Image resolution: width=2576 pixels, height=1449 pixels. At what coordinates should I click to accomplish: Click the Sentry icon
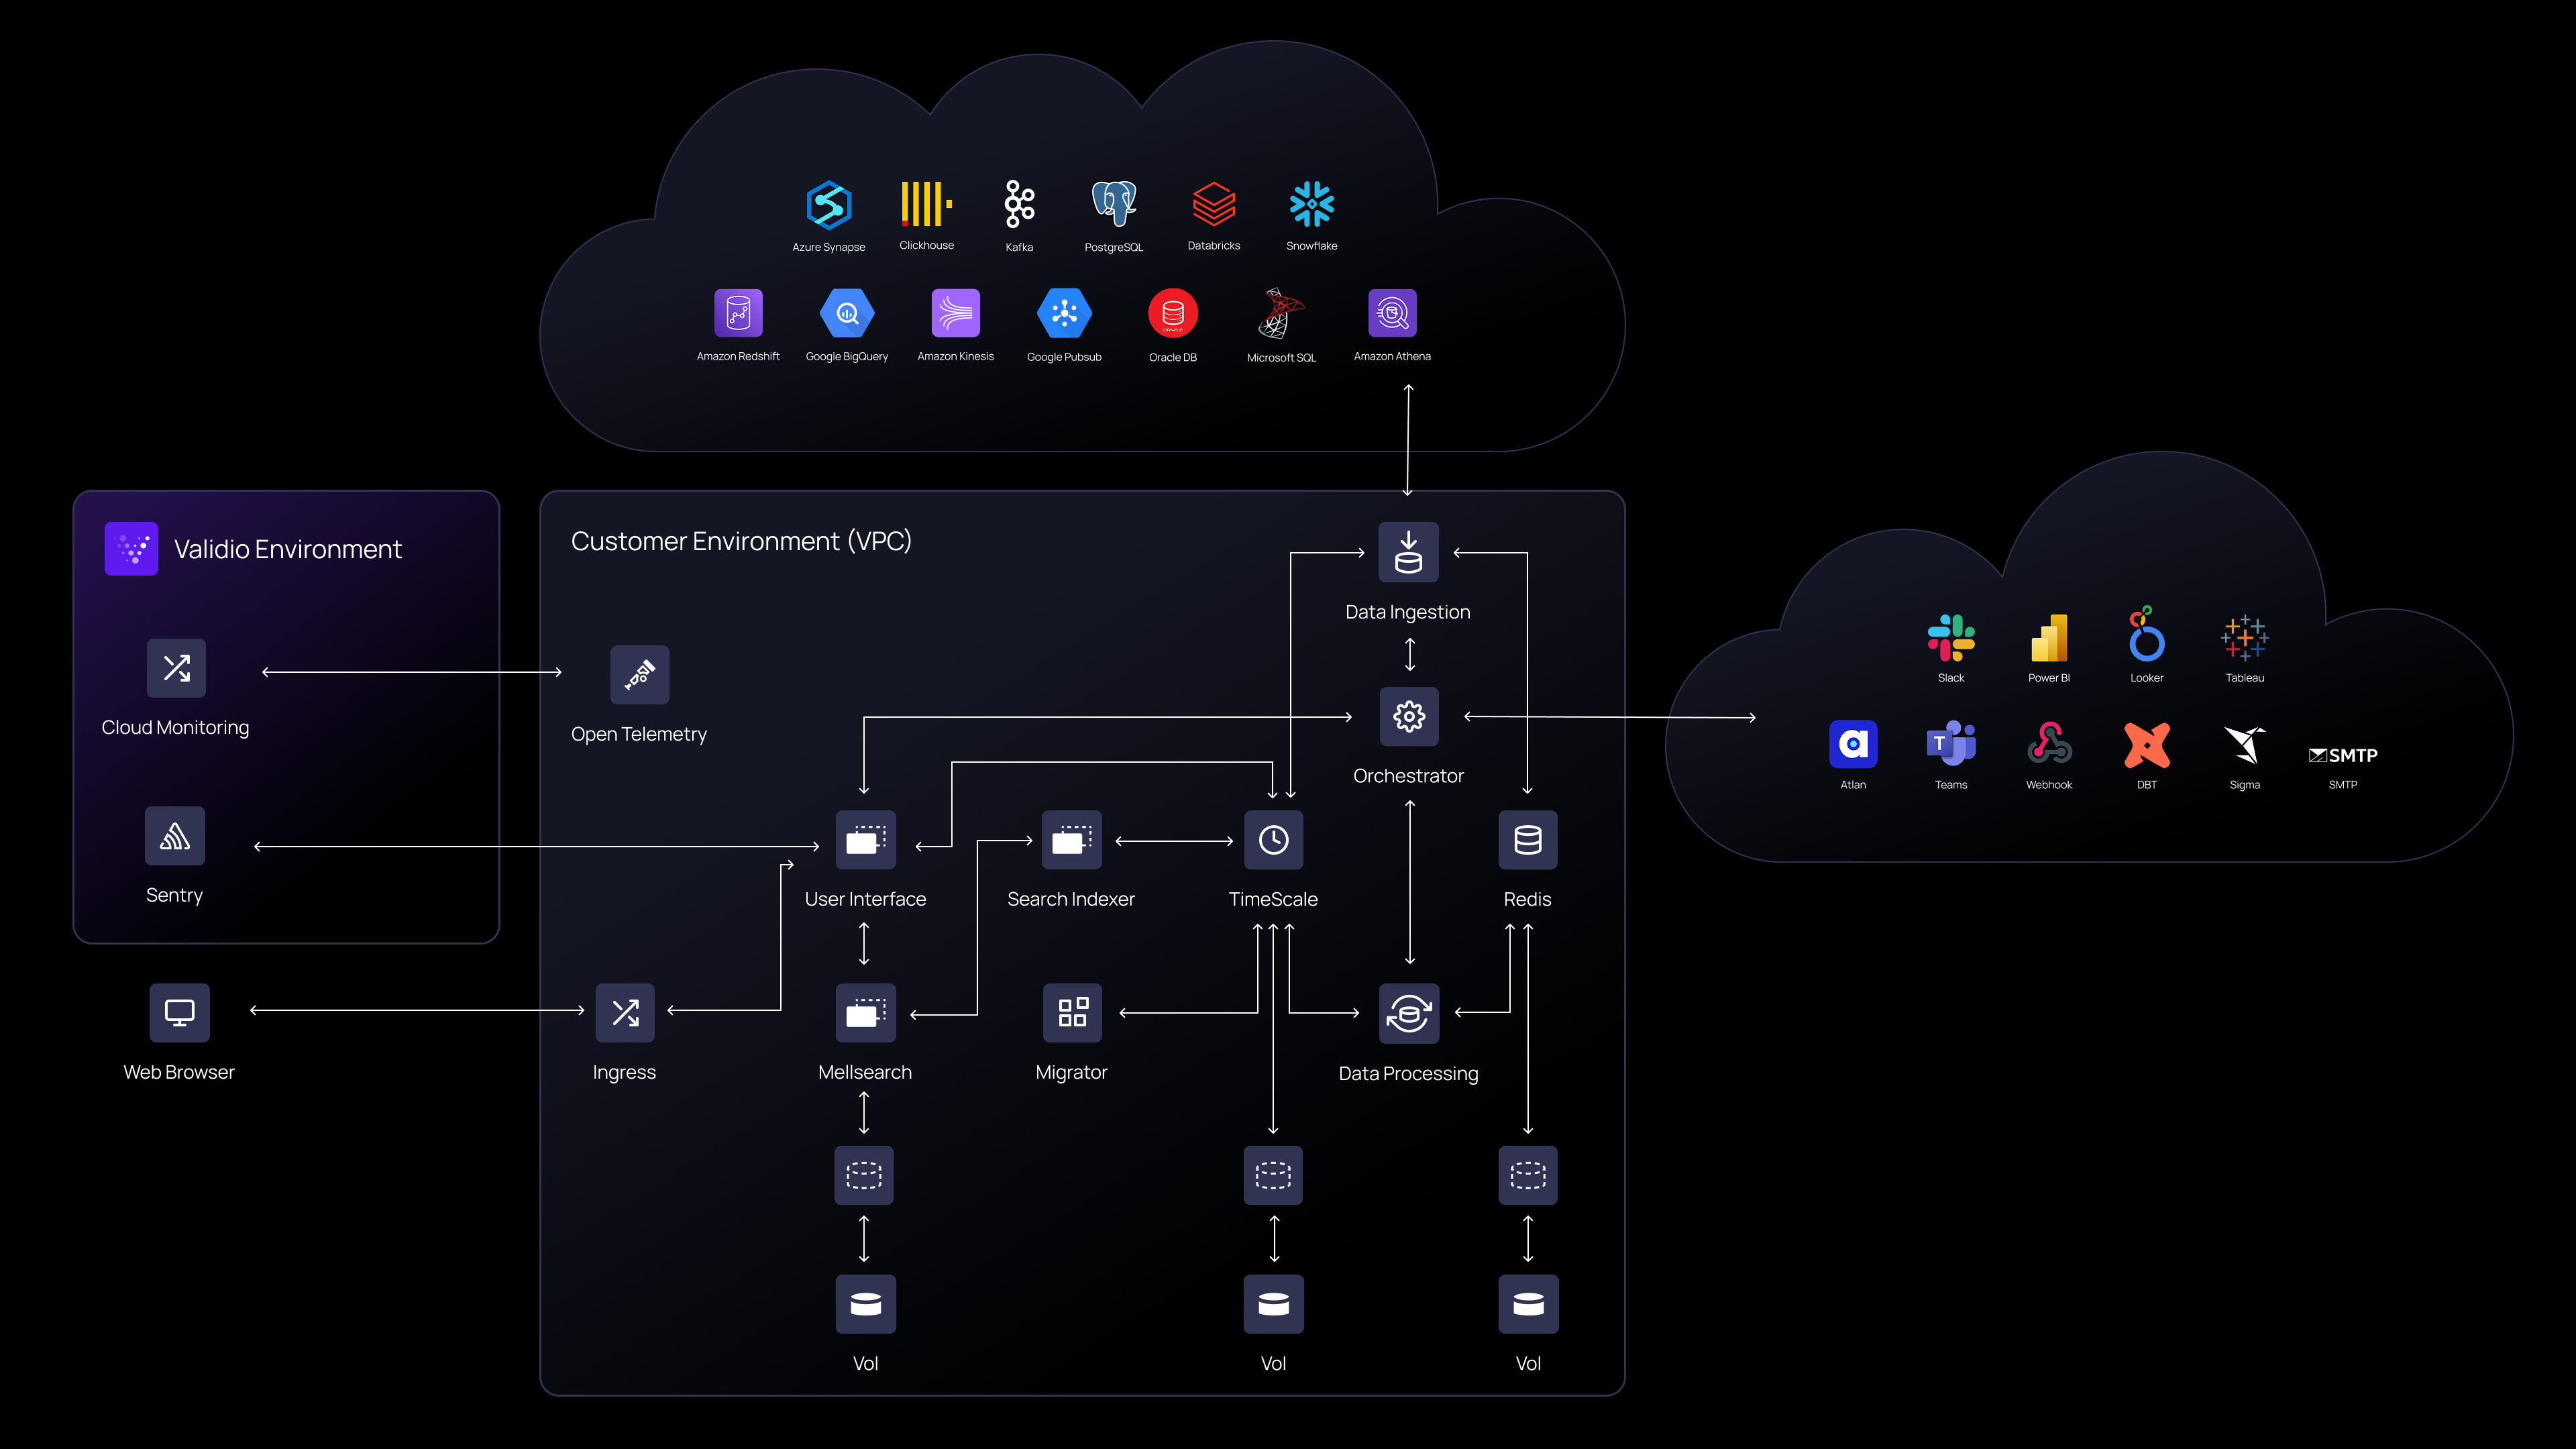pos(175,836)
